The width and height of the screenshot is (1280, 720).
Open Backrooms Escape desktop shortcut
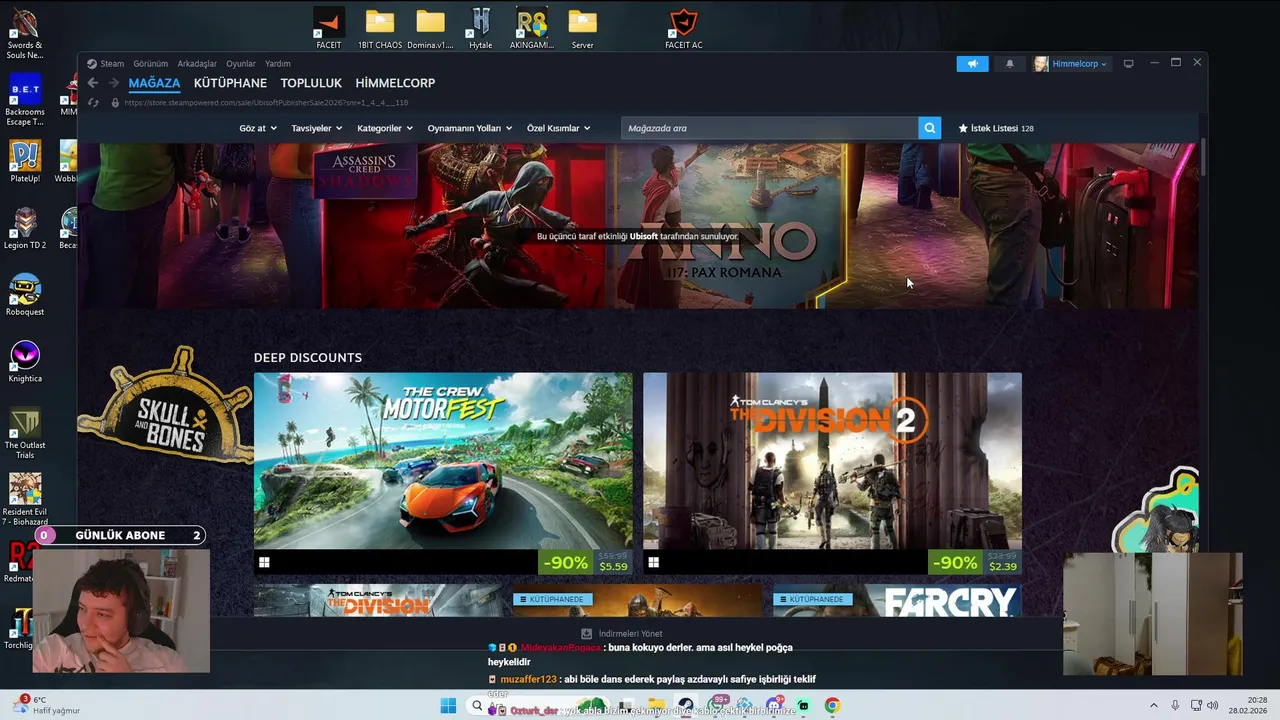point(25,101)
